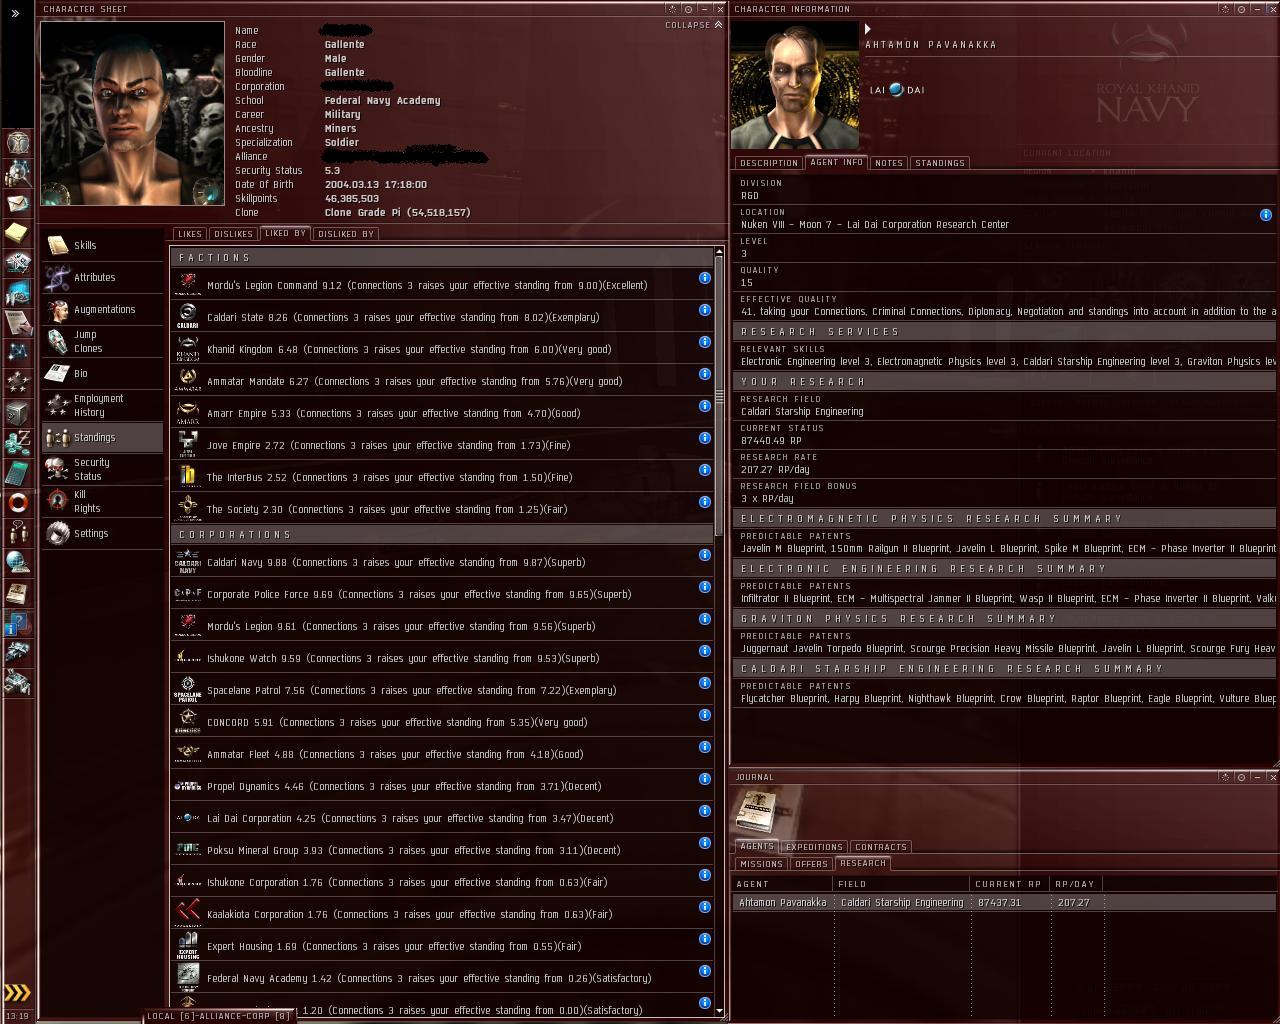Click the standings list scroll-down arrow
Viewport: 1280px width, 1024px height.
point(719,1012)
